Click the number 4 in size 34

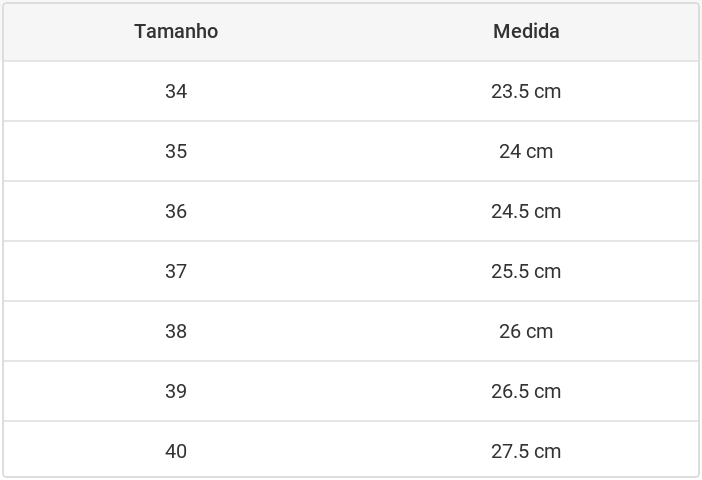coord(182,91)
